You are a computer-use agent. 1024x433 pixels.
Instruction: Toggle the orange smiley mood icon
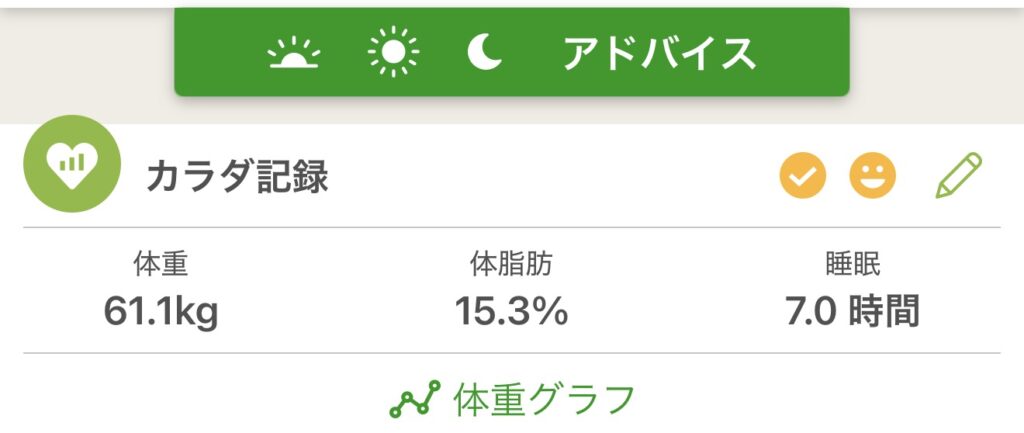coord(873,177)
